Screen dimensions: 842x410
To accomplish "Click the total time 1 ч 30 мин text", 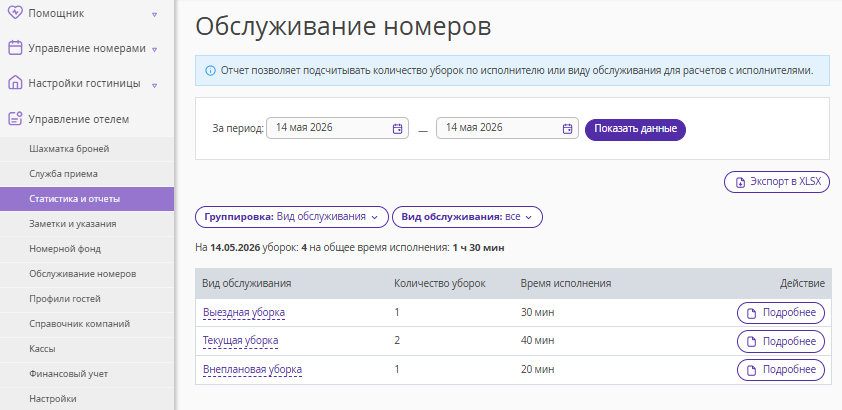I will (x=478, y=248).
